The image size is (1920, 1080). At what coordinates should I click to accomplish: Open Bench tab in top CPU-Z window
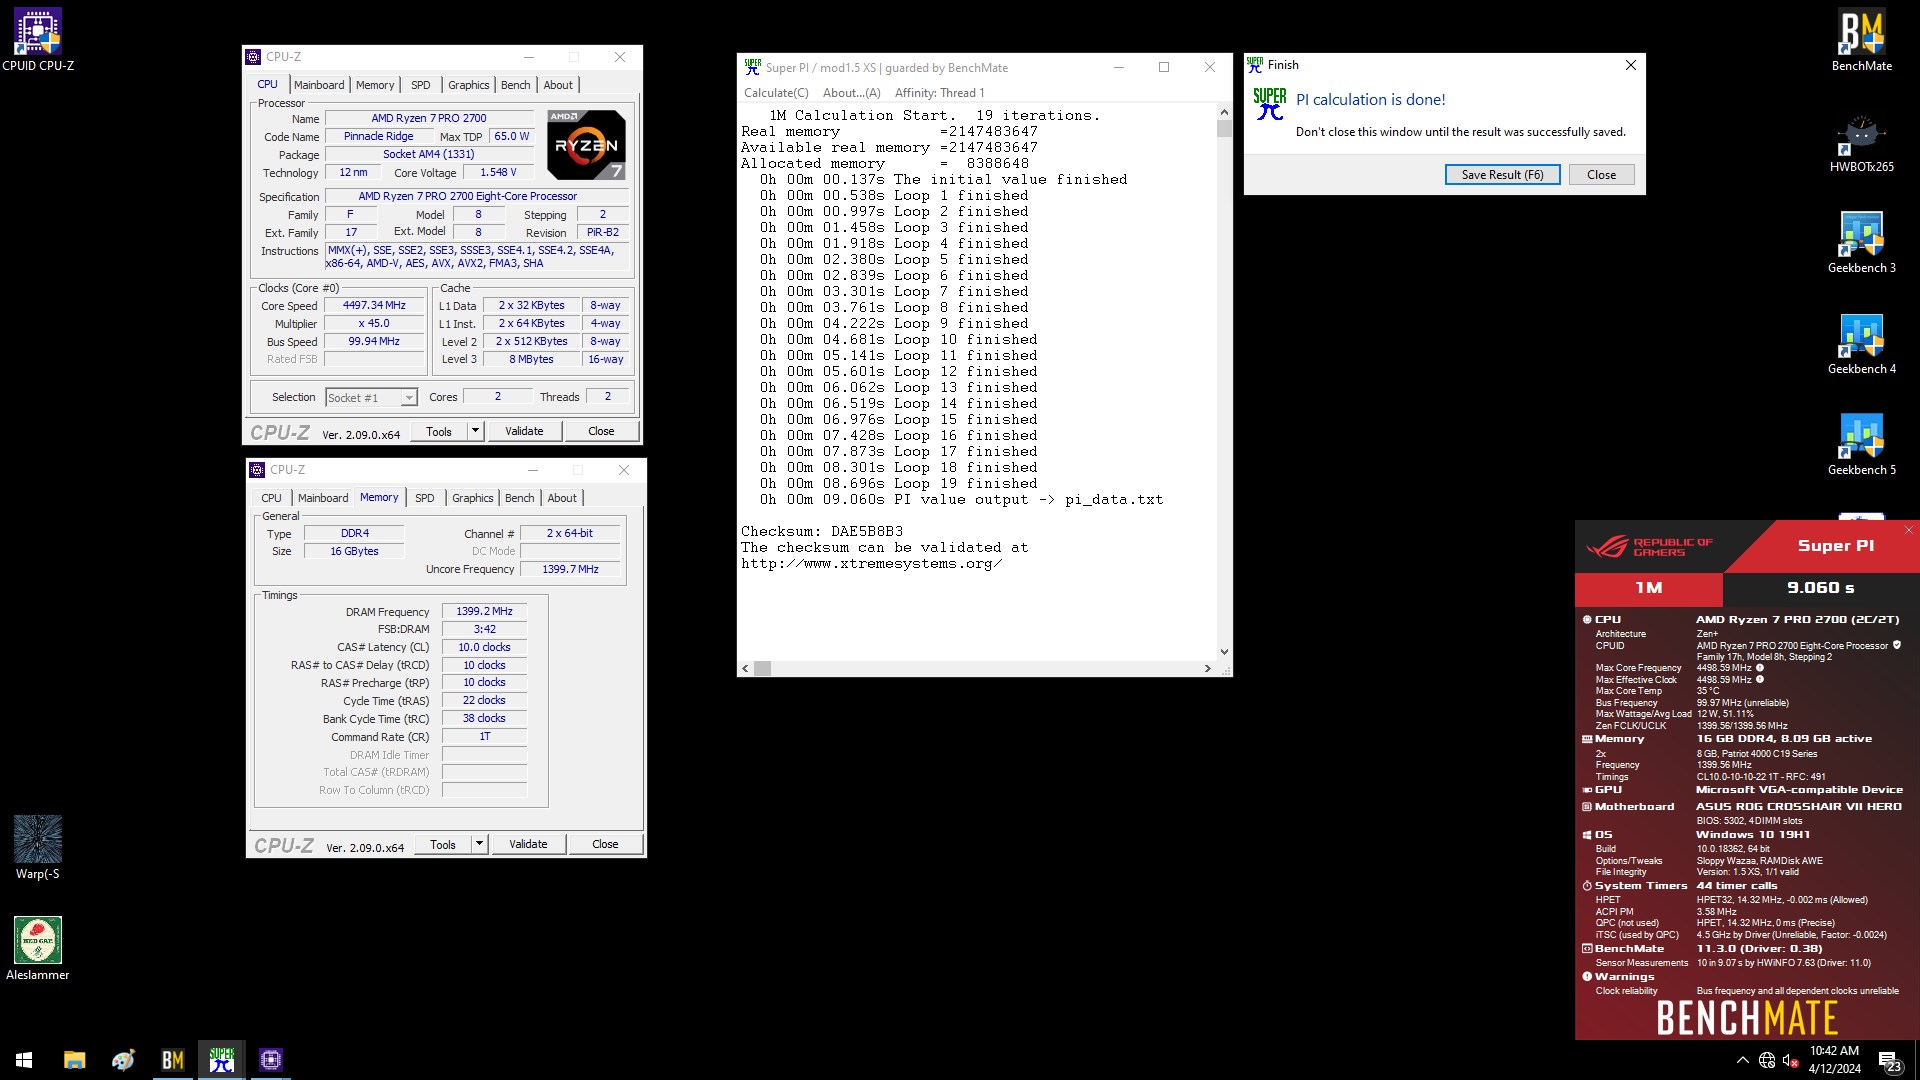pyautogui.click(x=516, y=85)
